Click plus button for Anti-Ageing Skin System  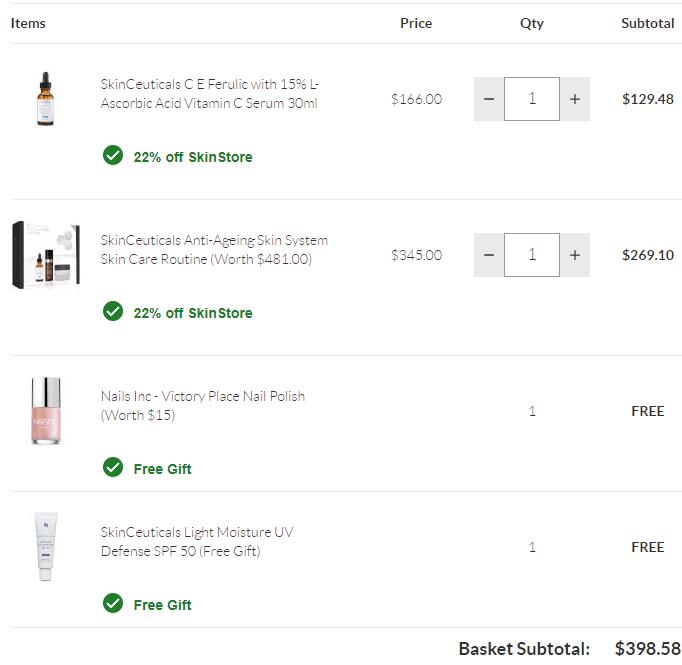tap(574, 255)
